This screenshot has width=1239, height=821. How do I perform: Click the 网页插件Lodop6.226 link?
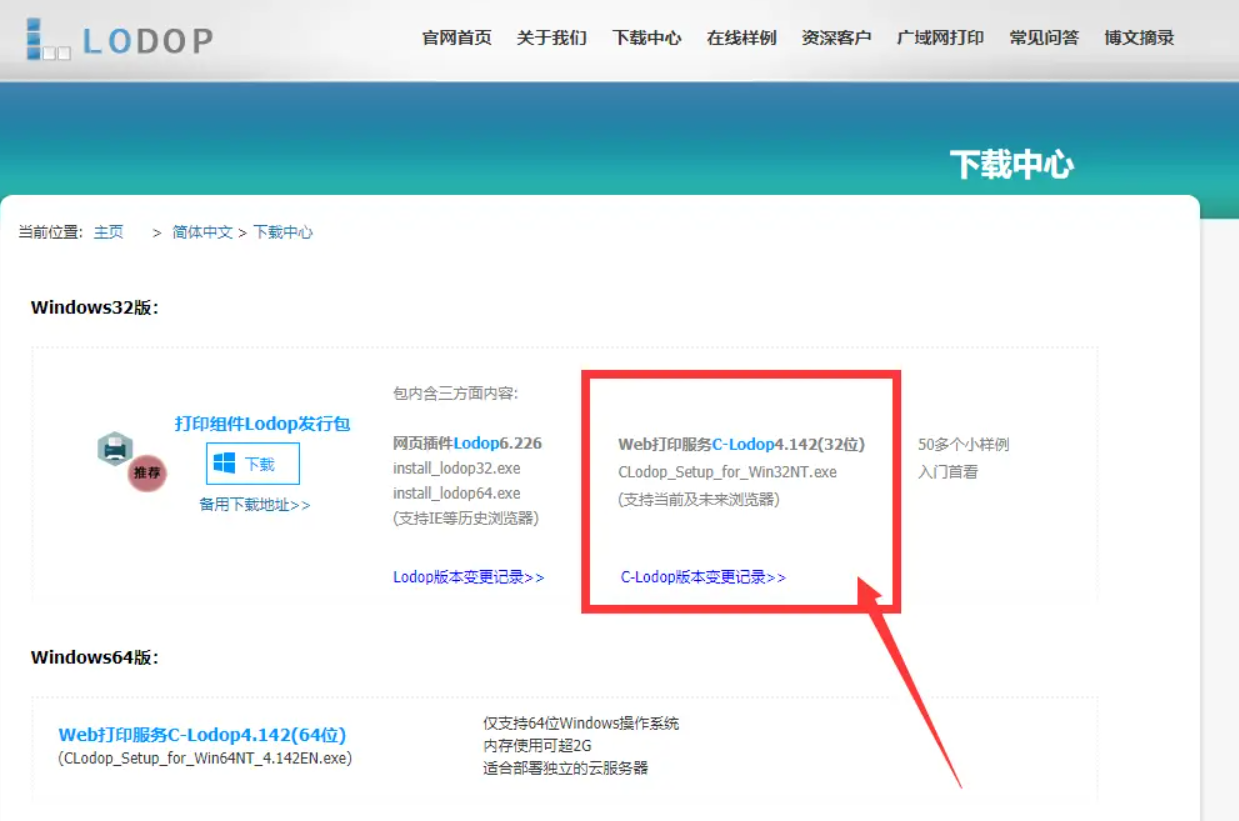(x=468, y=443)
